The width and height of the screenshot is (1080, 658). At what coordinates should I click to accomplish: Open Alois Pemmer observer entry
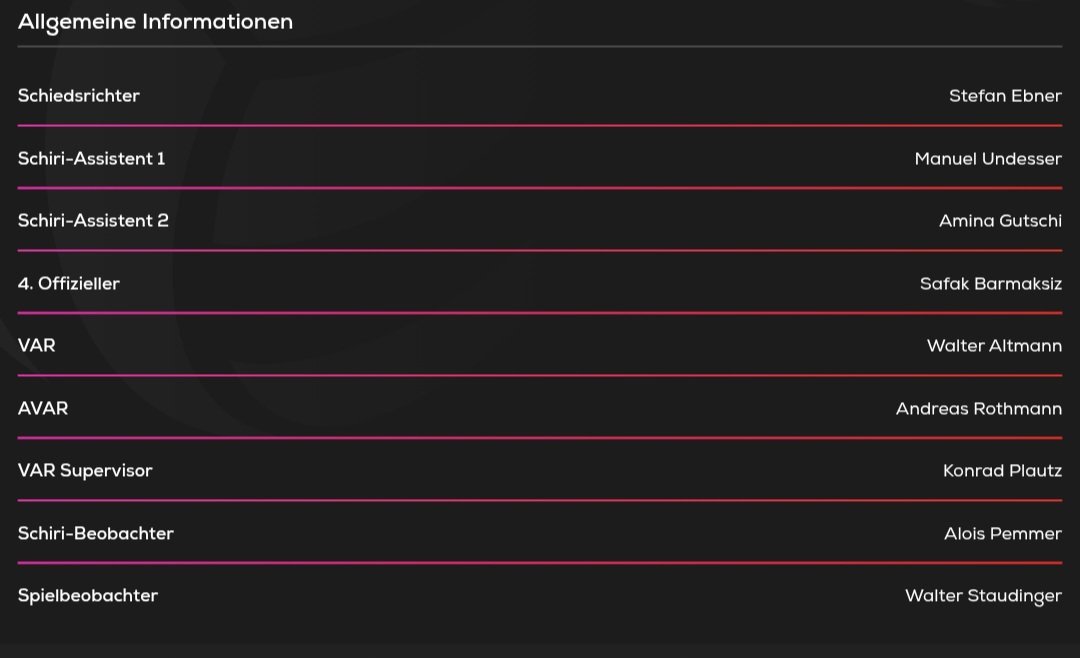[x=1003, y=533]
